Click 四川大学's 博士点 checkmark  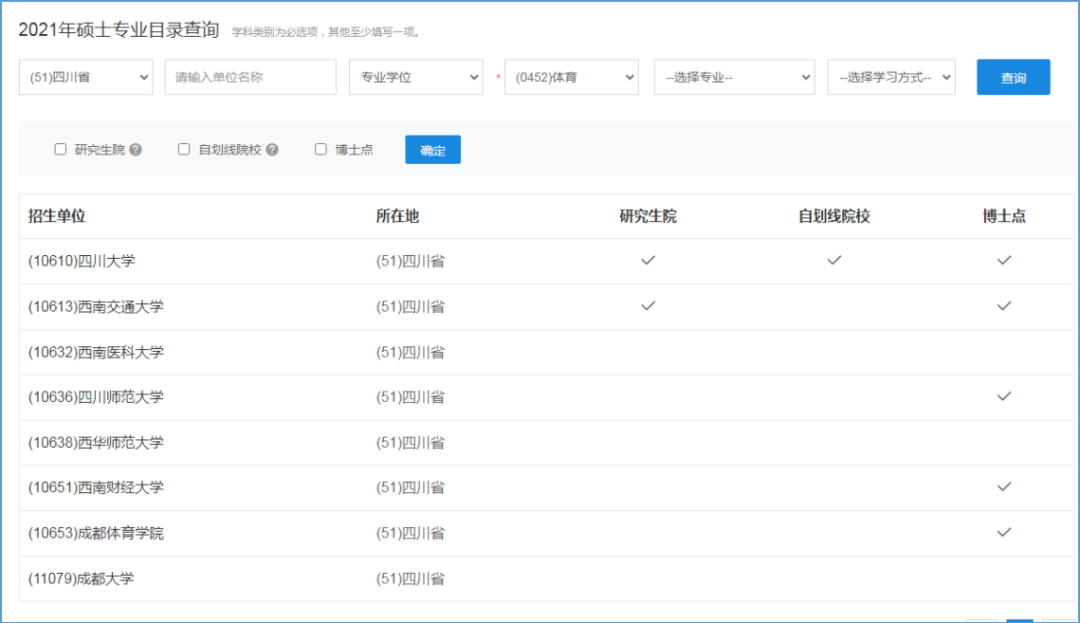pyautogui.click(x=1004, y=260)
